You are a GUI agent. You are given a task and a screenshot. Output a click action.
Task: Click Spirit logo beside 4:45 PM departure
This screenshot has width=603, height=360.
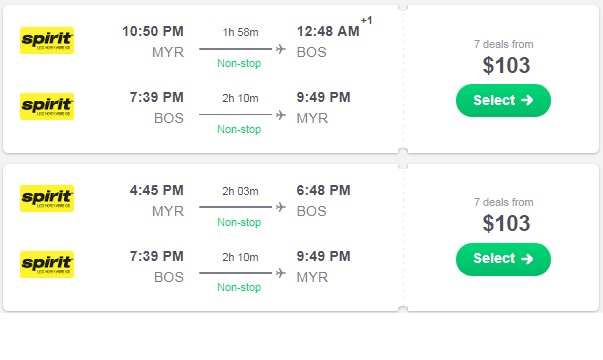47,198
